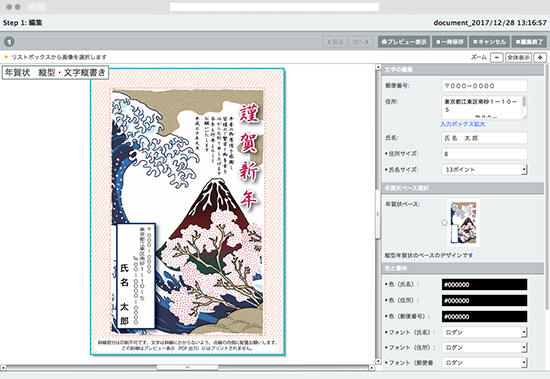550x379 pixels.
Task: Open the フォント（住所） dropdown
Action: [484, 347]
